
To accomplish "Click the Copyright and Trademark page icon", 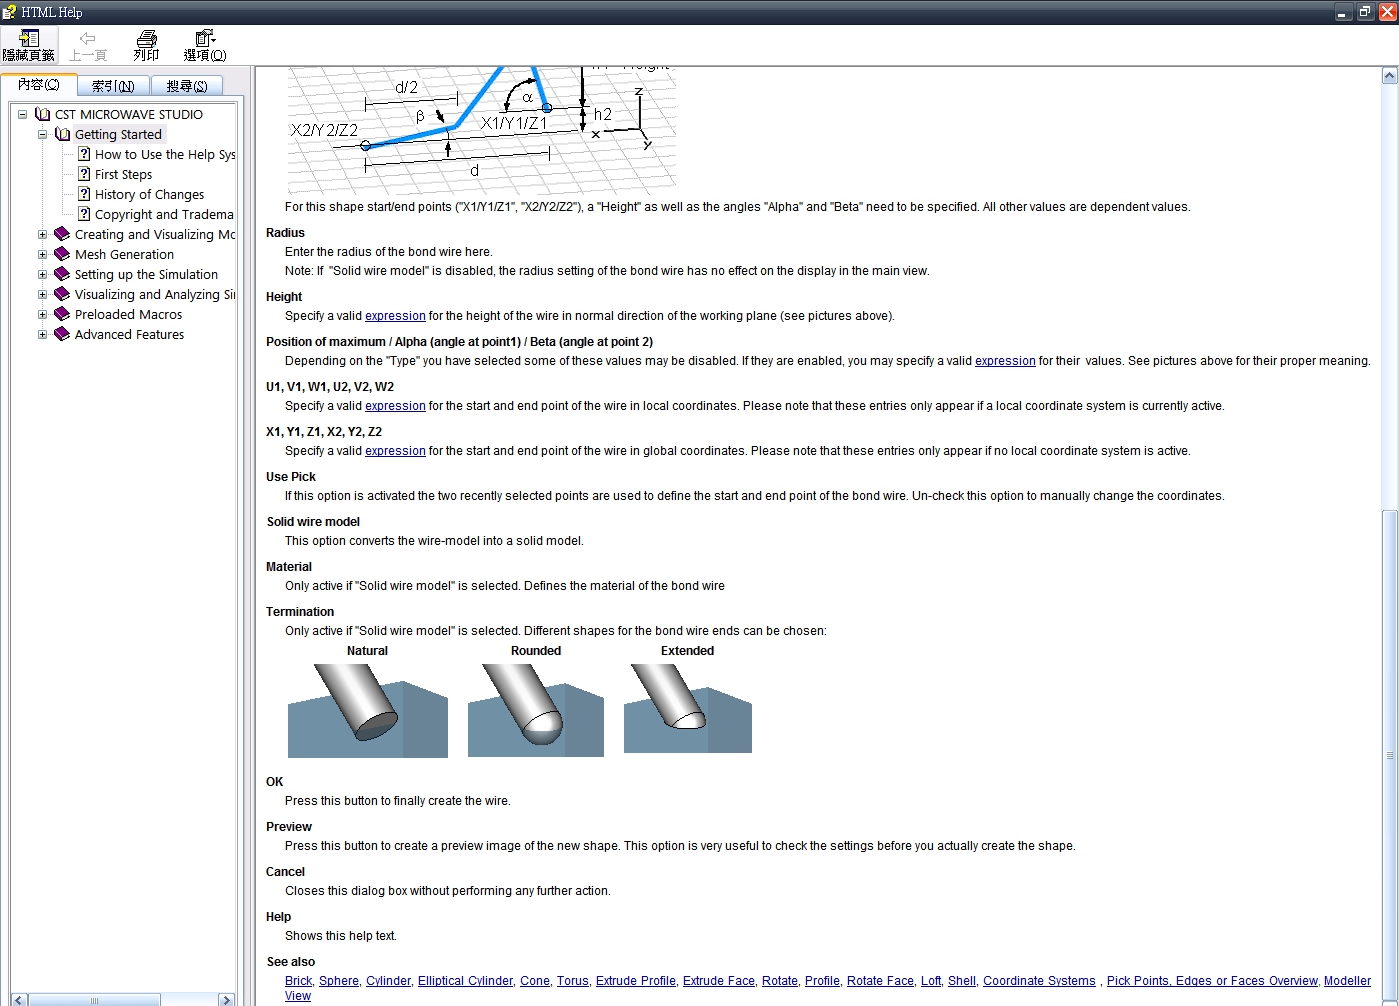I will click(x=84, y=214).
